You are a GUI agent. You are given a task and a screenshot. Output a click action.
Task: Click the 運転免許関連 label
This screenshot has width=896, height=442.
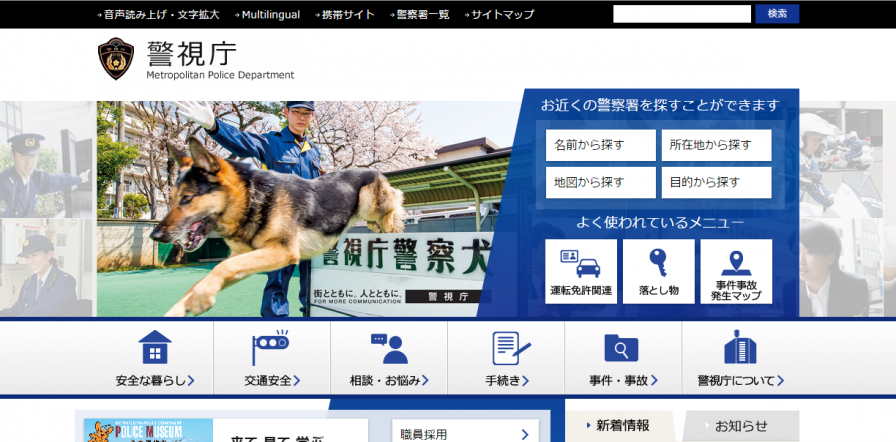point(581,290)
